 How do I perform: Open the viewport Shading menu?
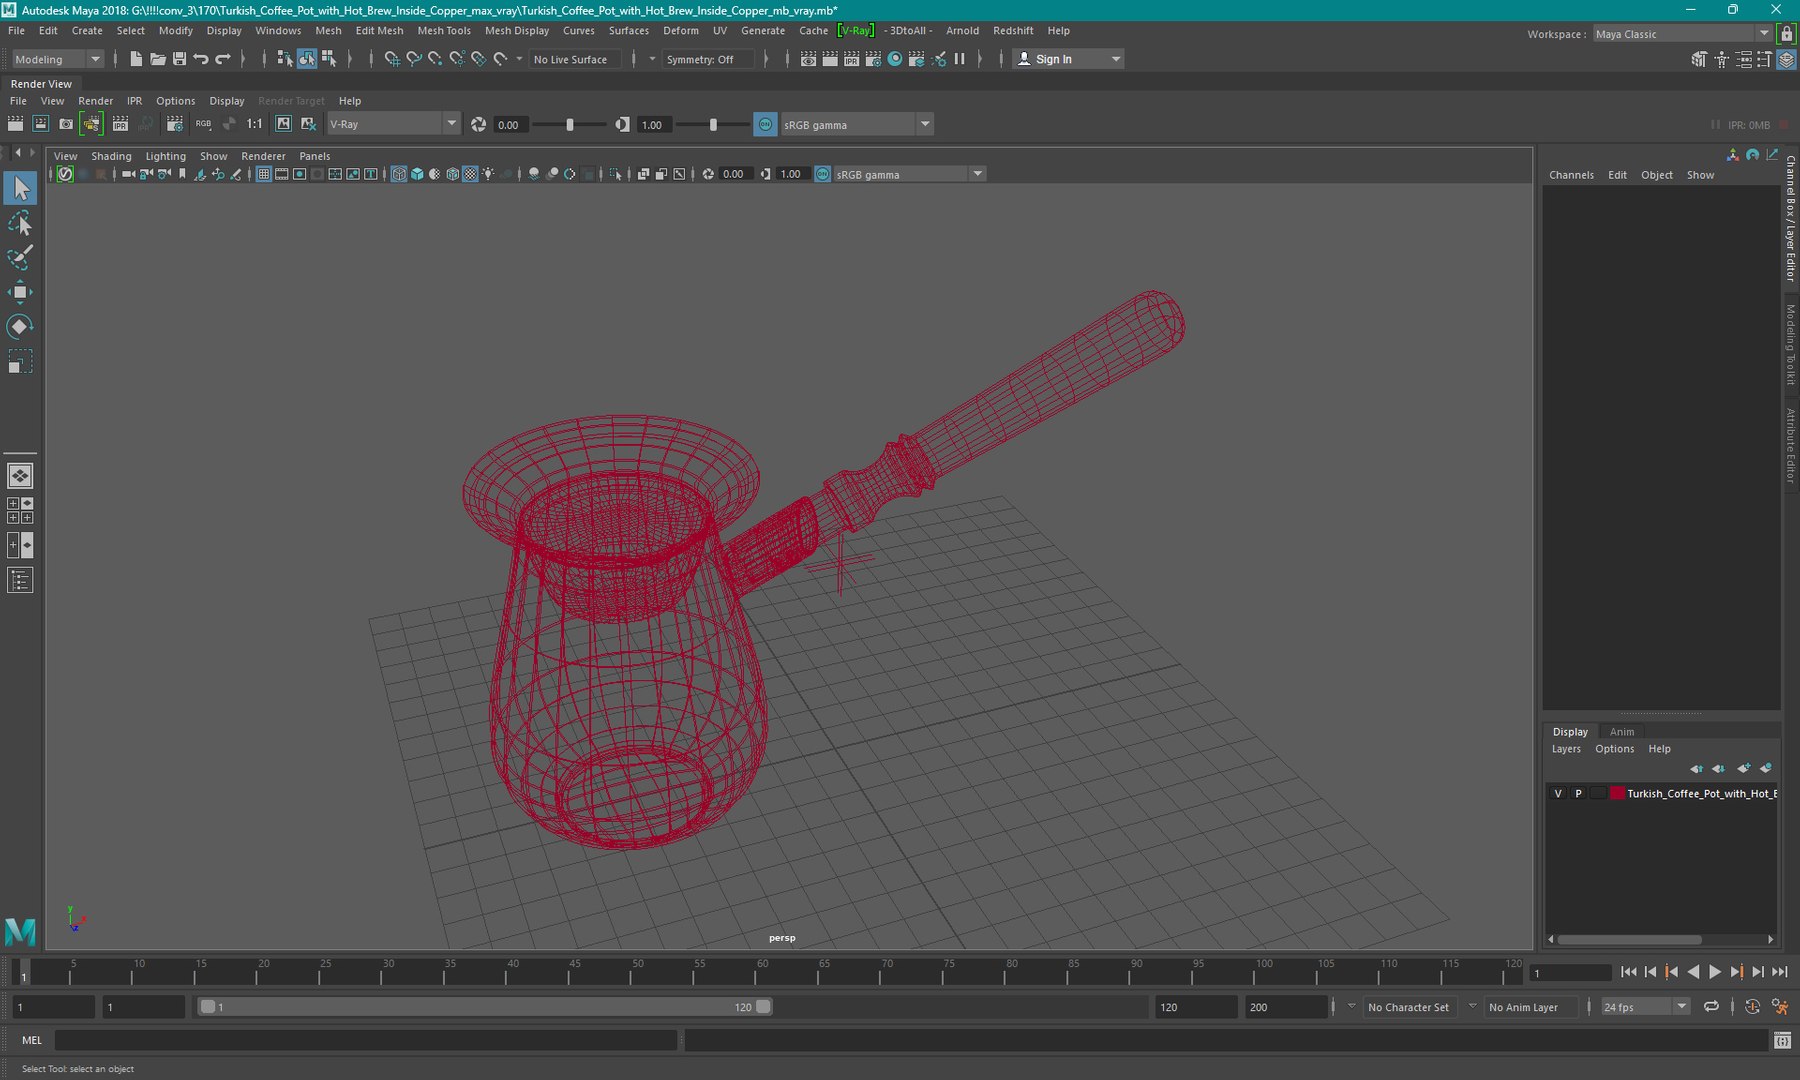pyautogui.click(x=111, y=156)
